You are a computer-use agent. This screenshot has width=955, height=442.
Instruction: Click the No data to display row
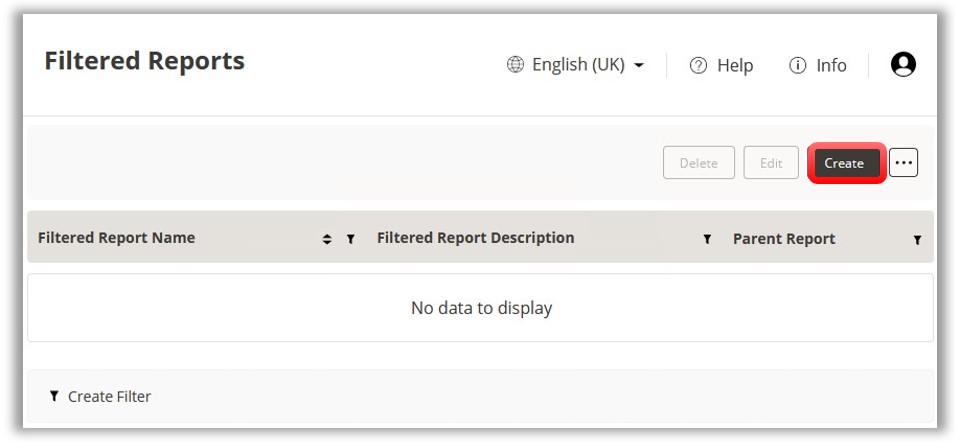(481, 308)
